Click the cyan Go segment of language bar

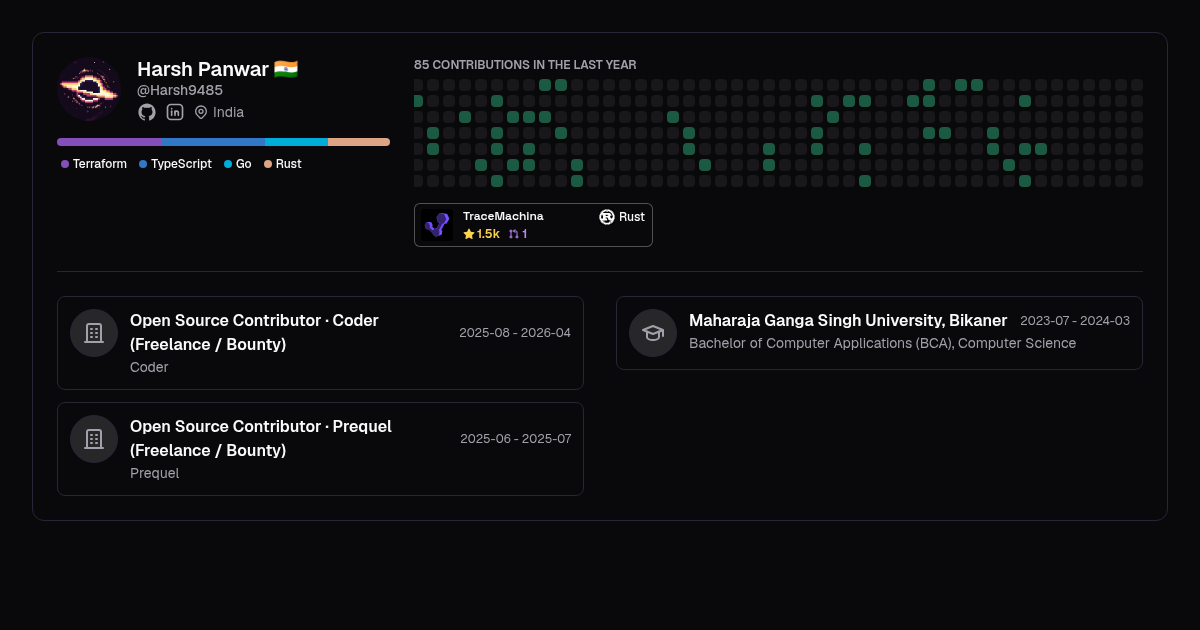coord(296,142)
